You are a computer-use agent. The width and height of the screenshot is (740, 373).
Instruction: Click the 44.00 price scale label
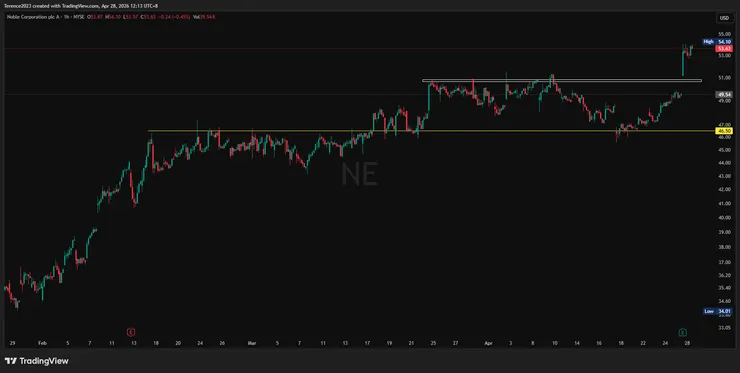[724, 163]
